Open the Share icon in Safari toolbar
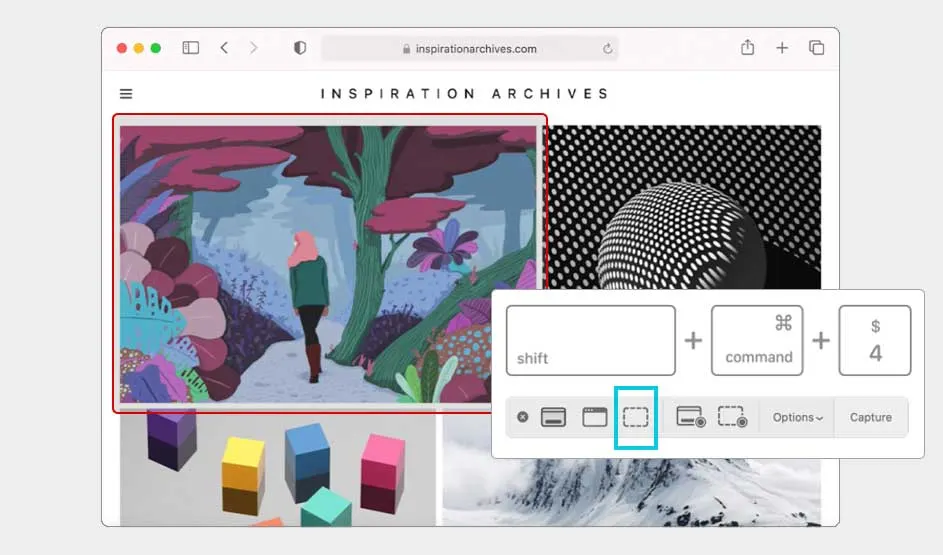The width and height of the screenshot is (943, 555). coord(748,48)
